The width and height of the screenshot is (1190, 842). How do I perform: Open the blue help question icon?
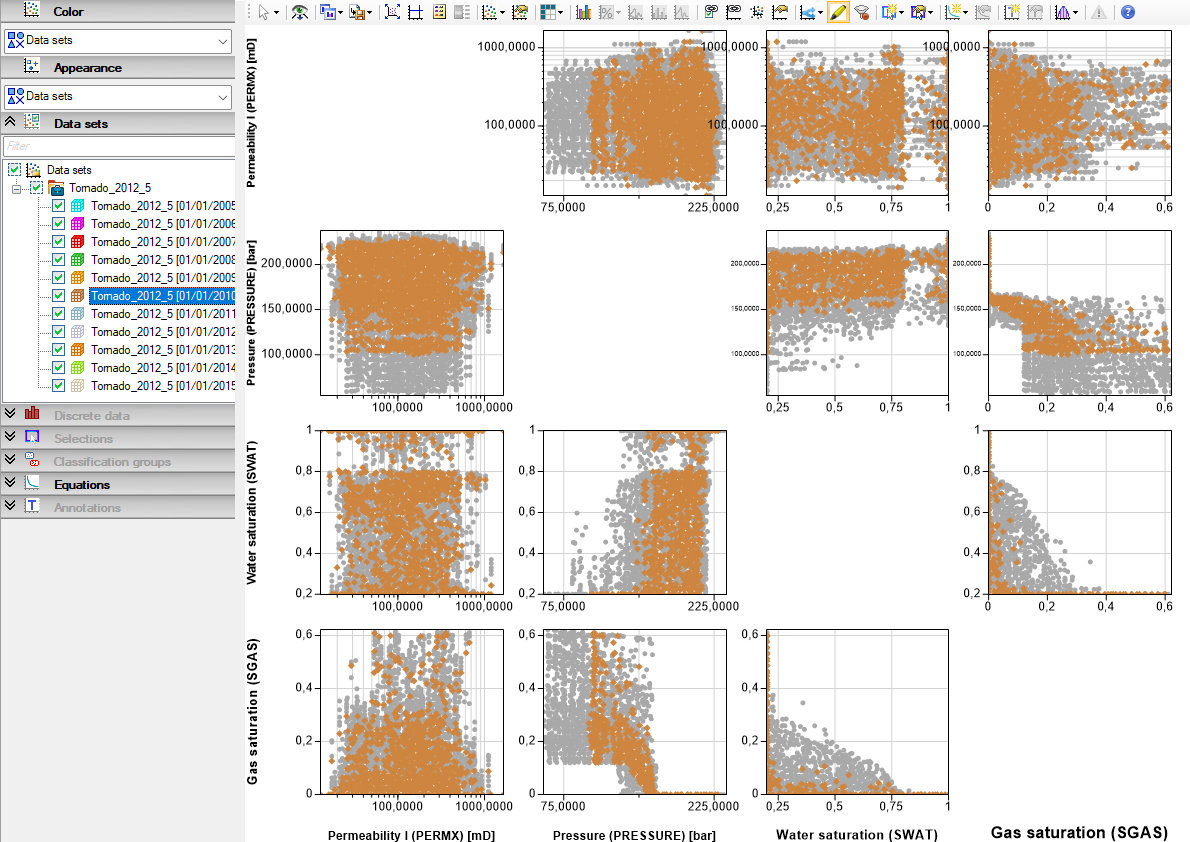click(x=1128, y=12)
